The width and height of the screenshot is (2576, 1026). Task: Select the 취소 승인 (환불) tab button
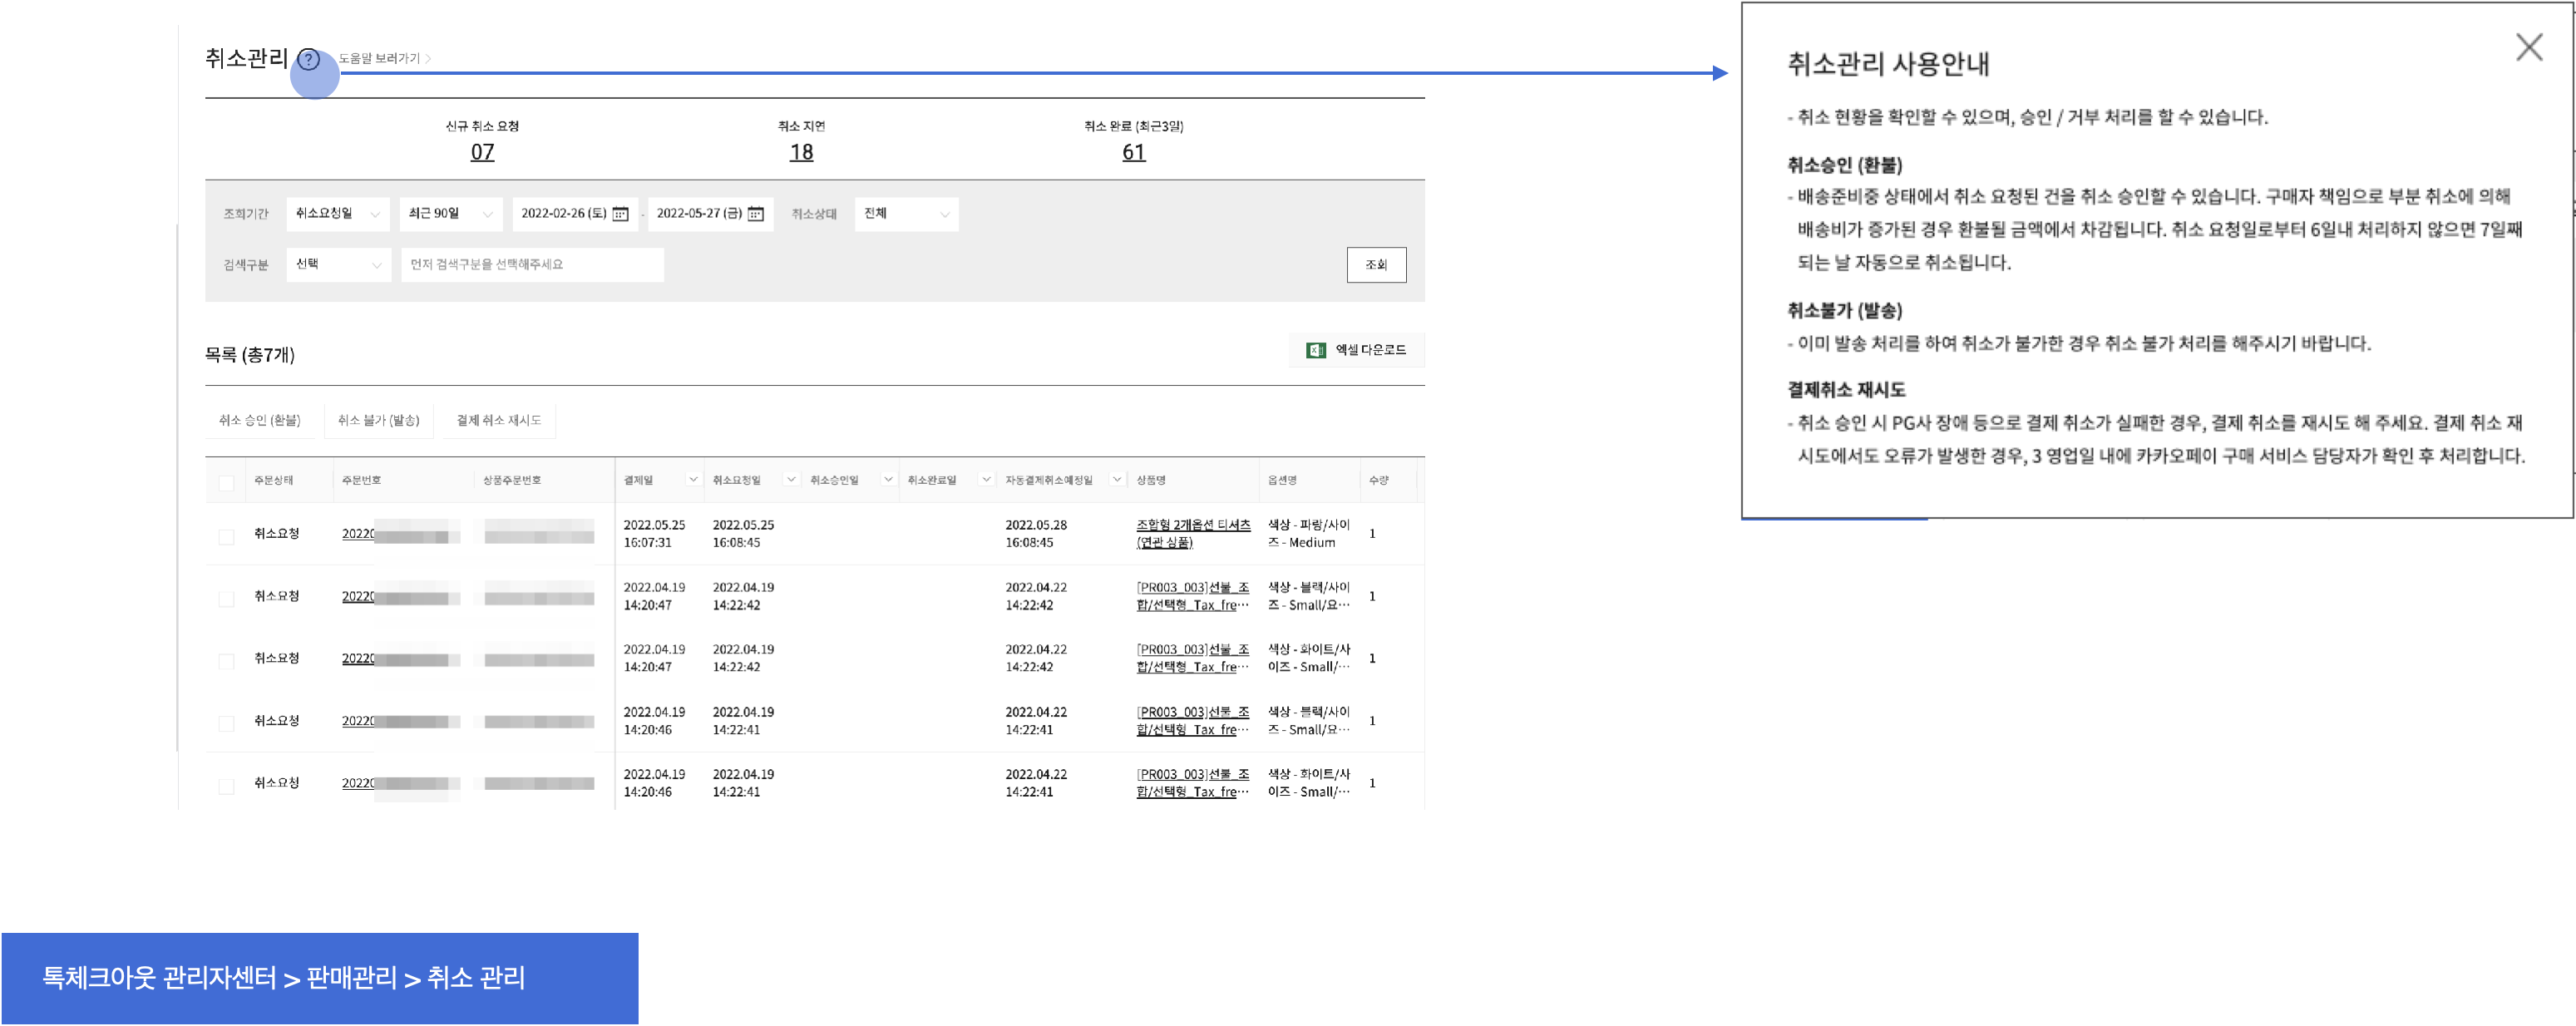coord(260,420)
